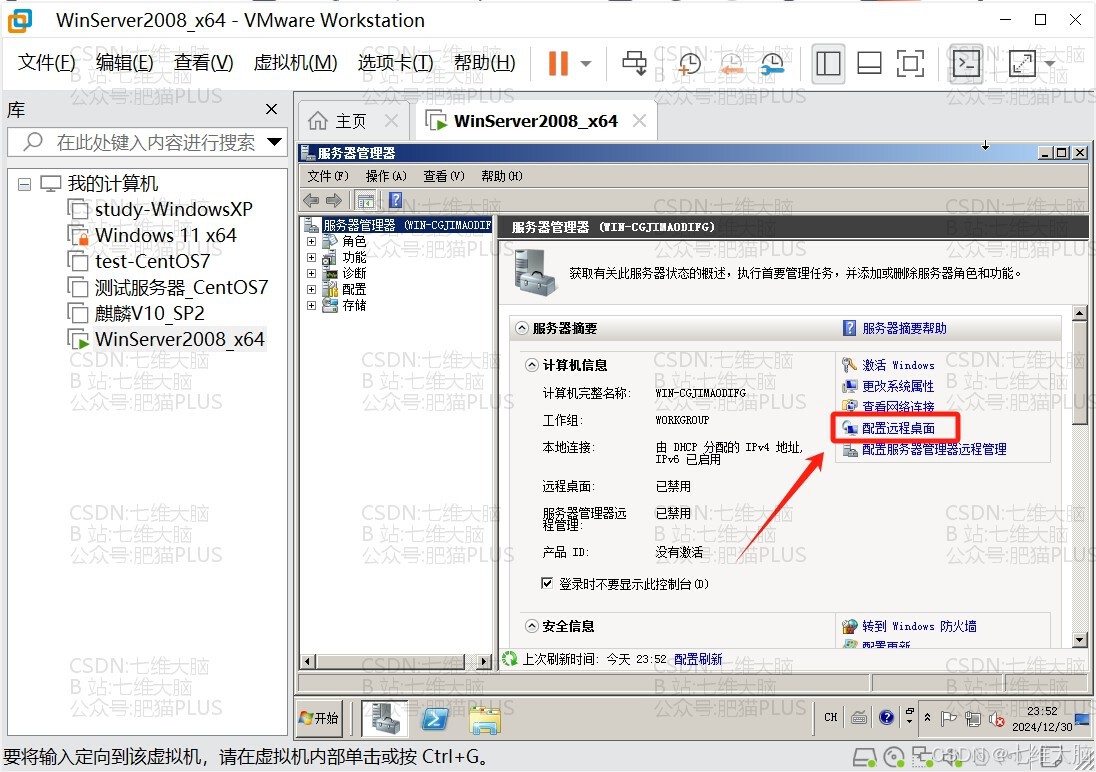Click the Server Manager toolbar help icon

396,200
